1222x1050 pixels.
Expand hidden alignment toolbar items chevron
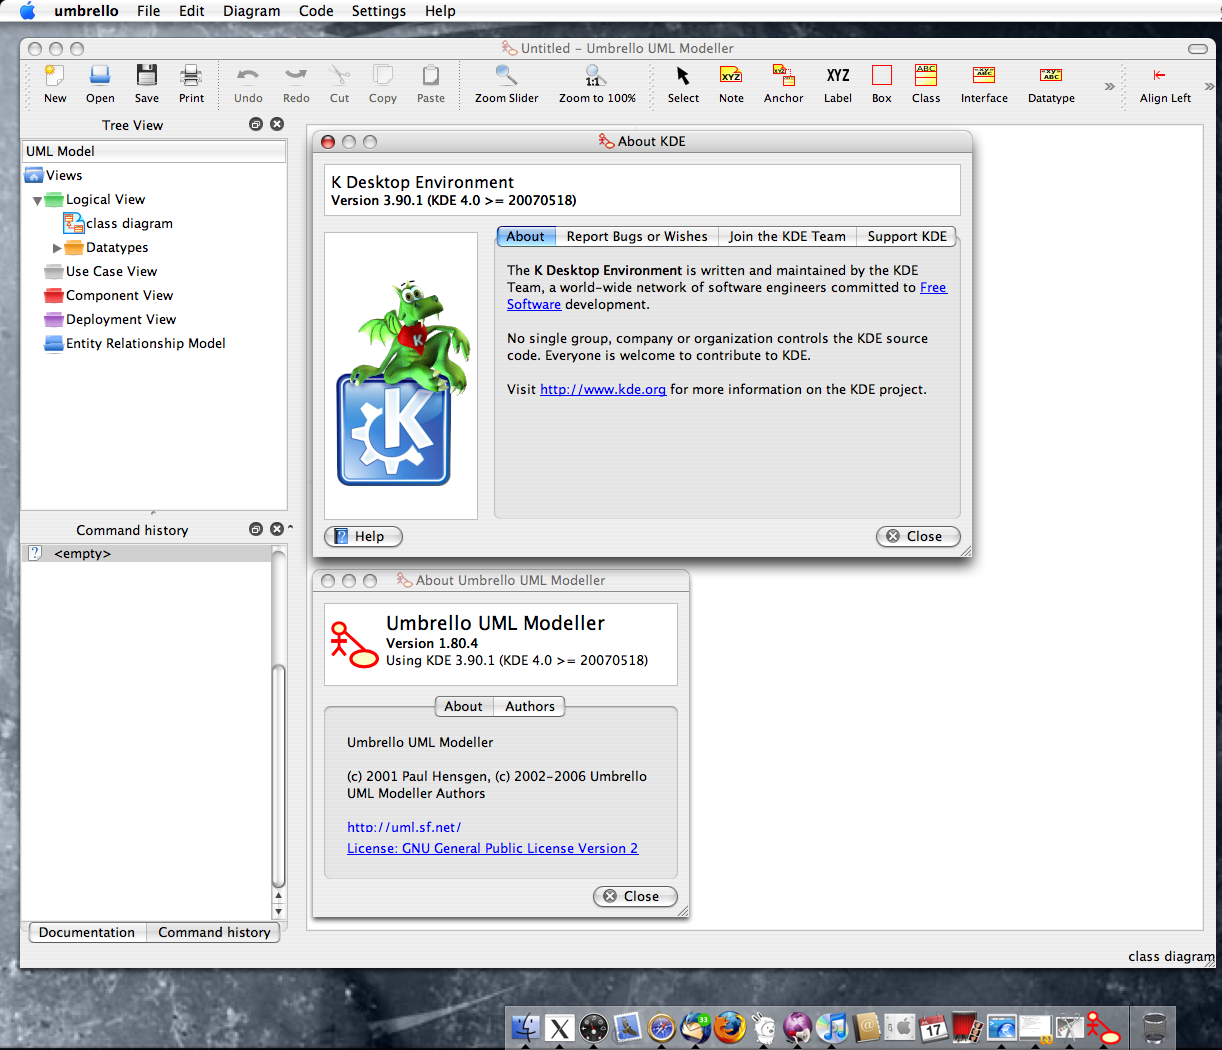(1209, 86)
